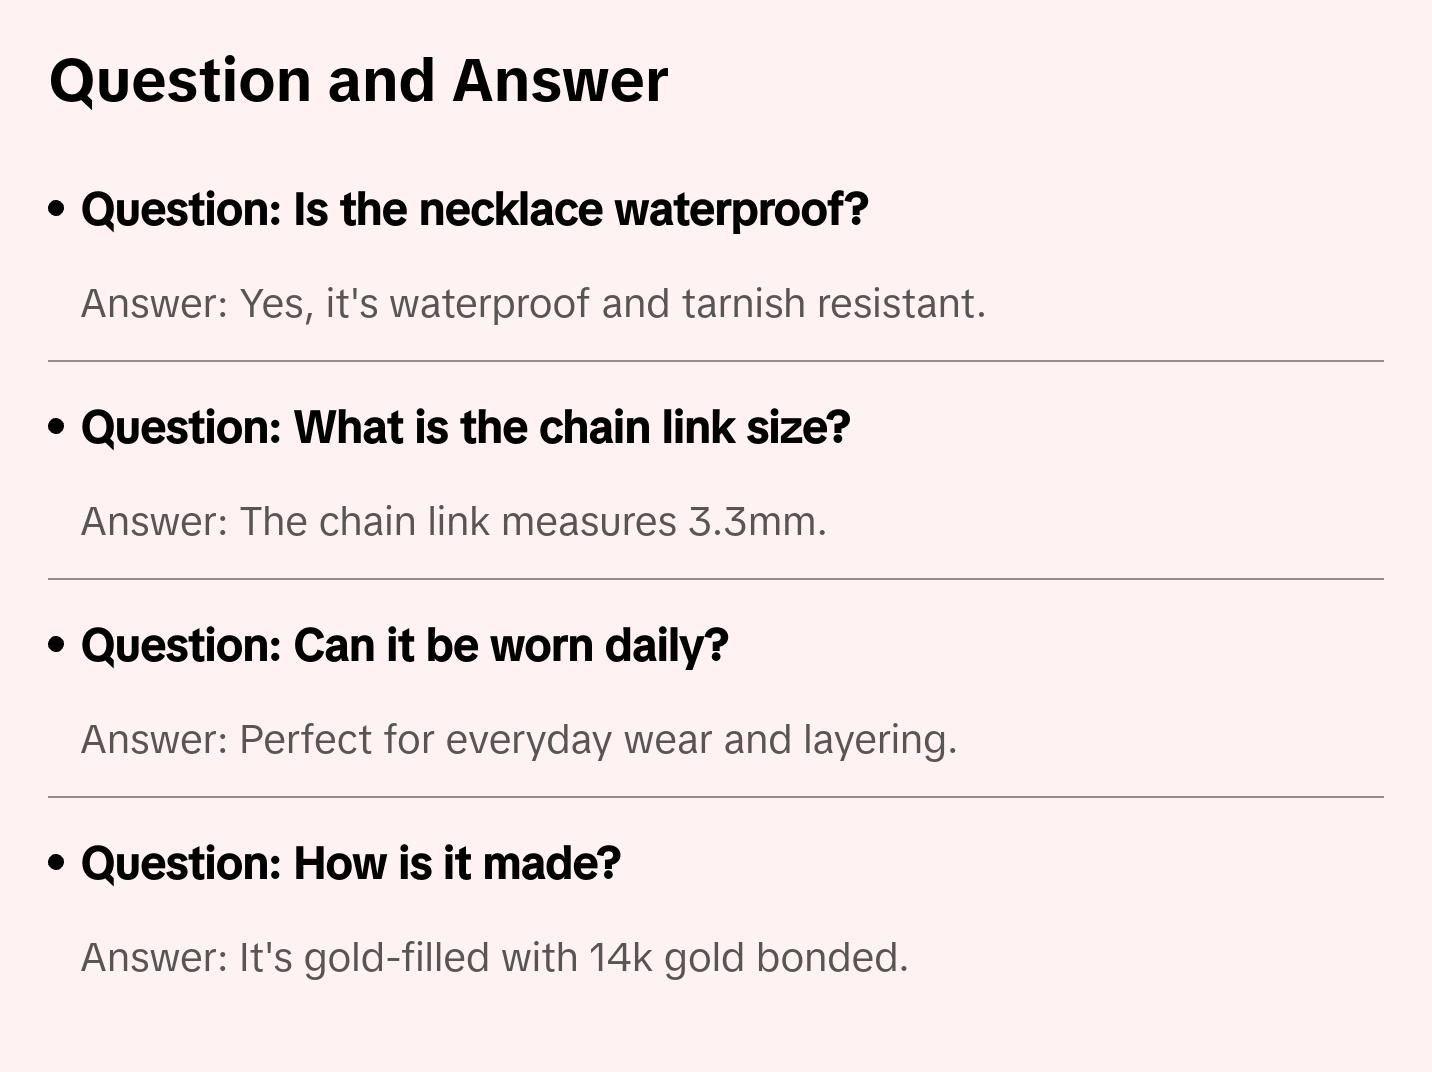Click the bullet before 'How is it made?'
The image size is (1432, 1072).
coord(57,864)
